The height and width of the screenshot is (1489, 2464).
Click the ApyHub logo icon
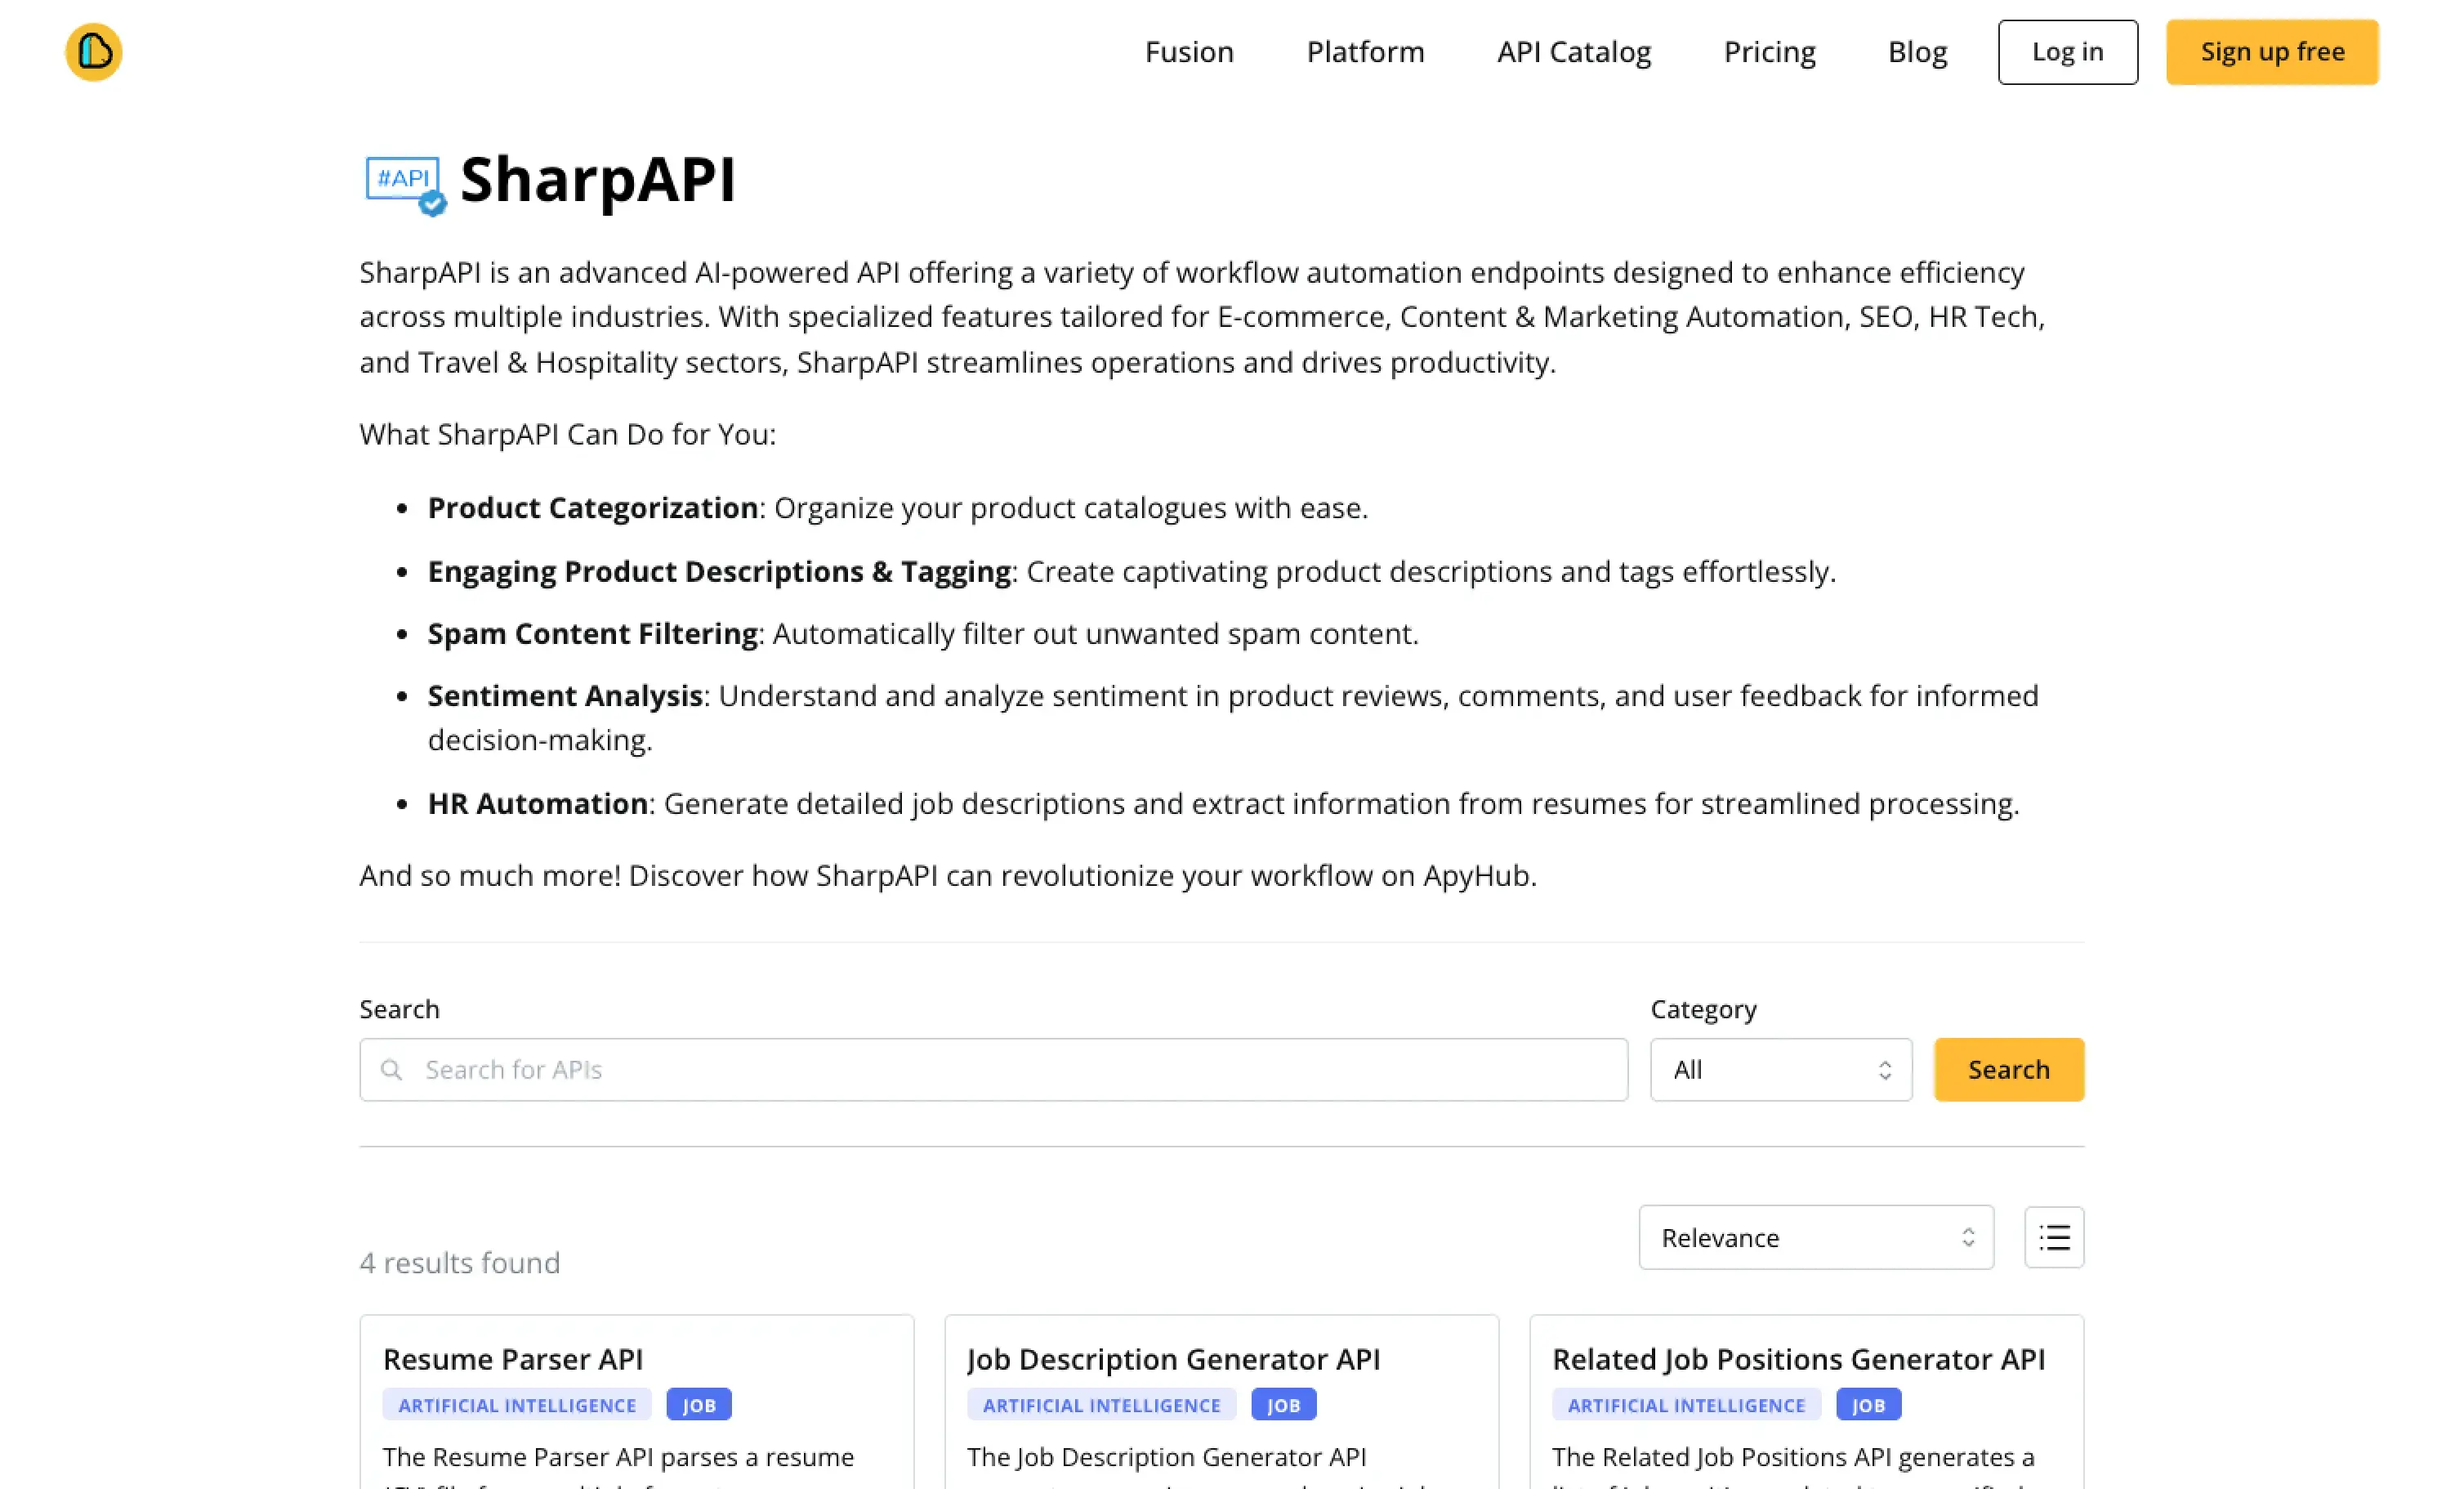point(94,52)
